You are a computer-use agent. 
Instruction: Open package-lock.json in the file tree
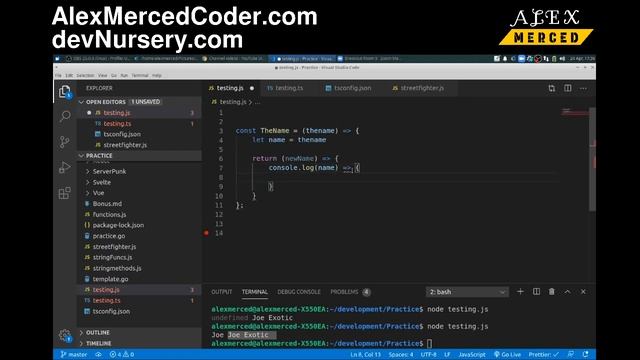tap(139, 225)
